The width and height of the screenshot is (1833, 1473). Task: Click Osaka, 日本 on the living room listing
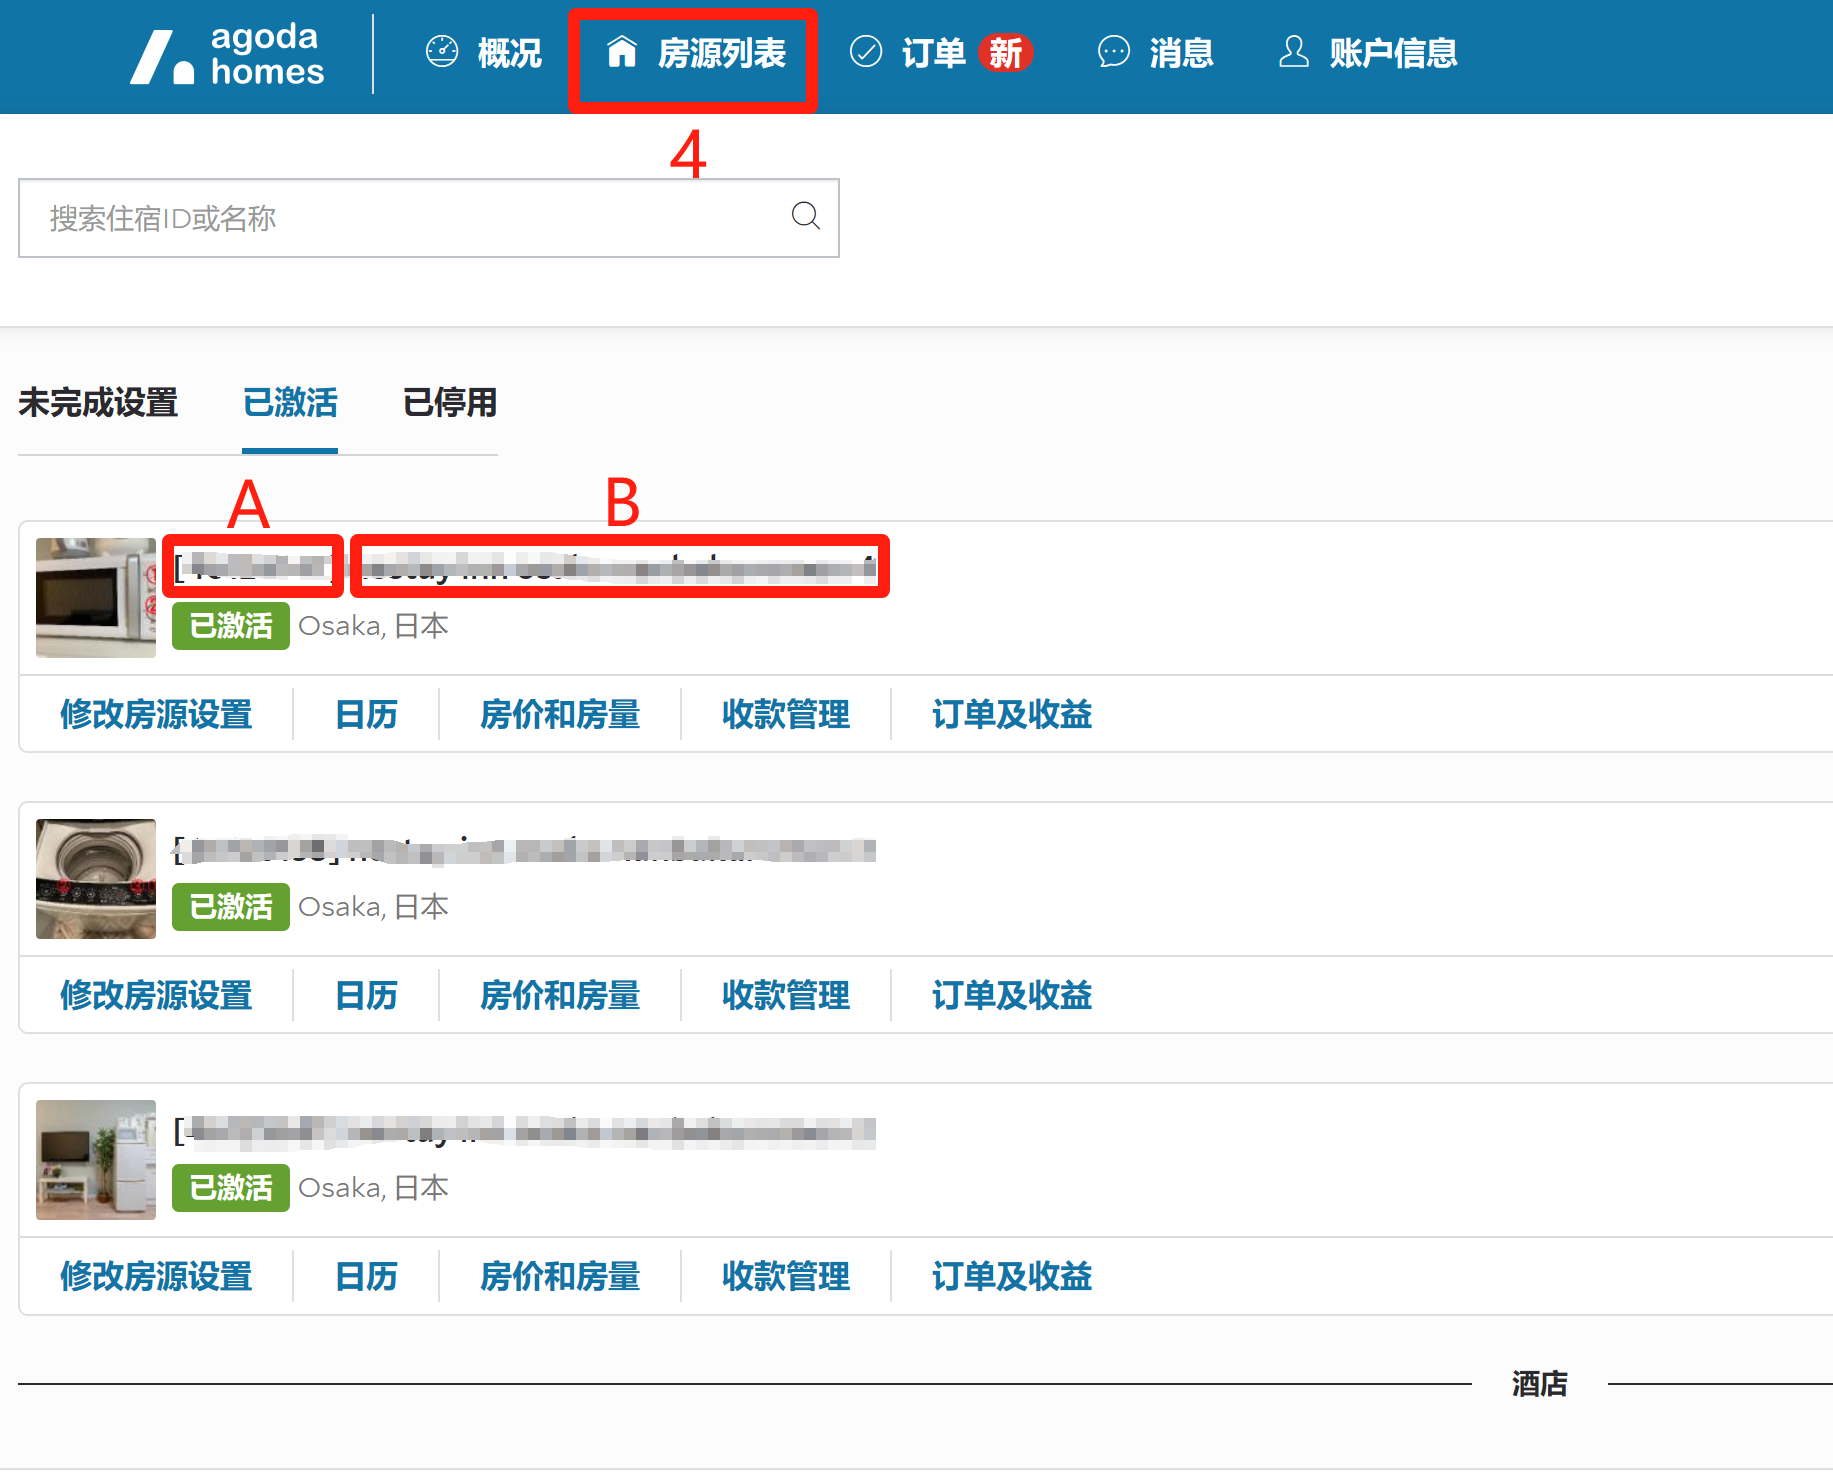(x=373, y=1188)
